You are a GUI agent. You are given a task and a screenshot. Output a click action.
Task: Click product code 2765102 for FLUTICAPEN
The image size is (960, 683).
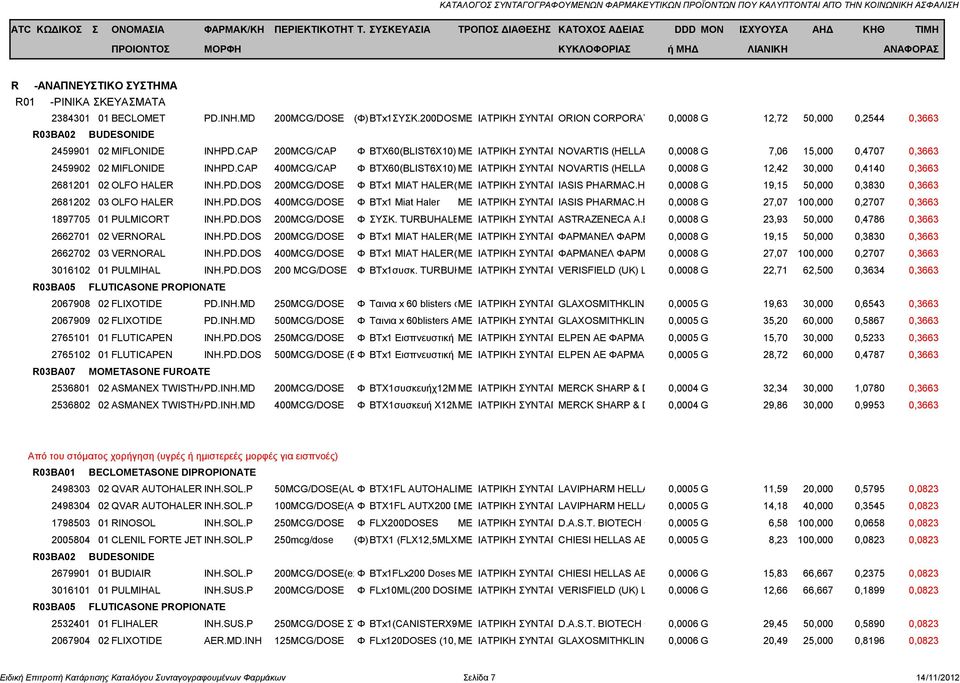pyautogui.click(x=70, y=354)
